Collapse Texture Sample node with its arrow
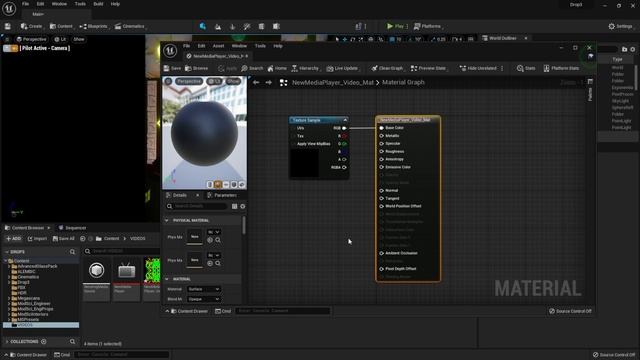 click(x=345, y=120)
